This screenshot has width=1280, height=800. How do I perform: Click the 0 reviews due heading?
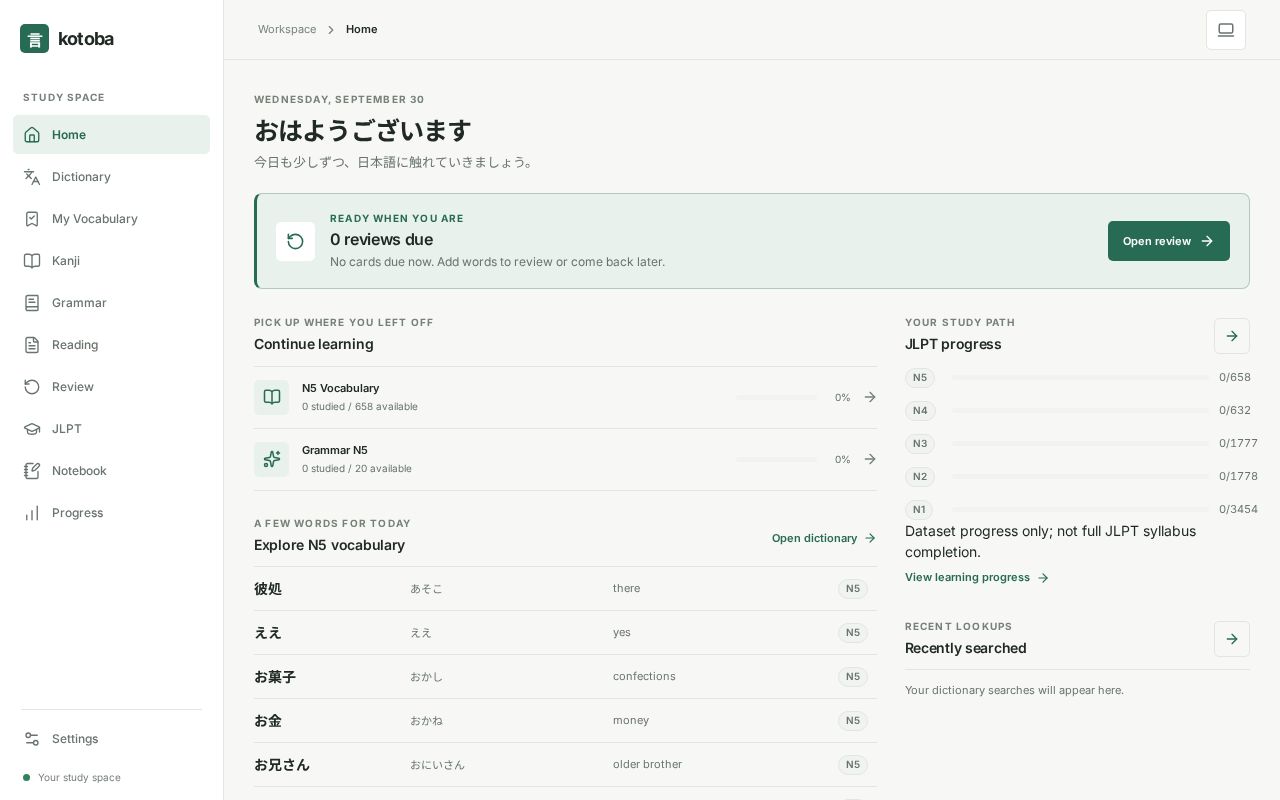(x=381, y=240)
